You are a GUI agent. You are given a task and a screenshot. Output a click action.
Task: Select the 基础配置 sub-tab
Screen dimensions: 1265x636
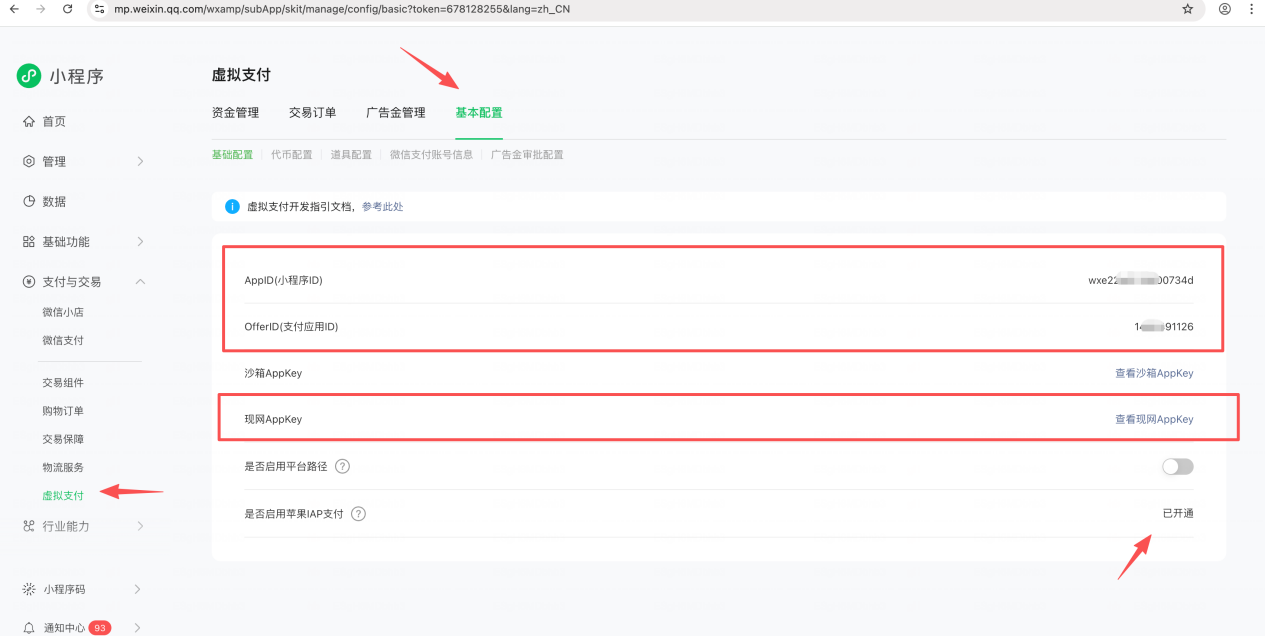click(x=232, y=155)
